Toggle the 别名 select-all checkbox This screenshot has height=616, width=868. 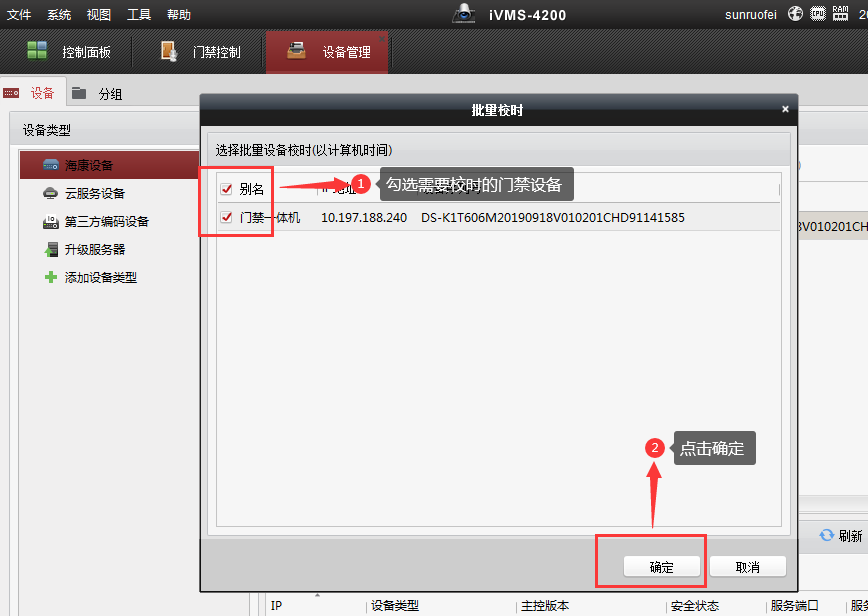coord(227,189)
